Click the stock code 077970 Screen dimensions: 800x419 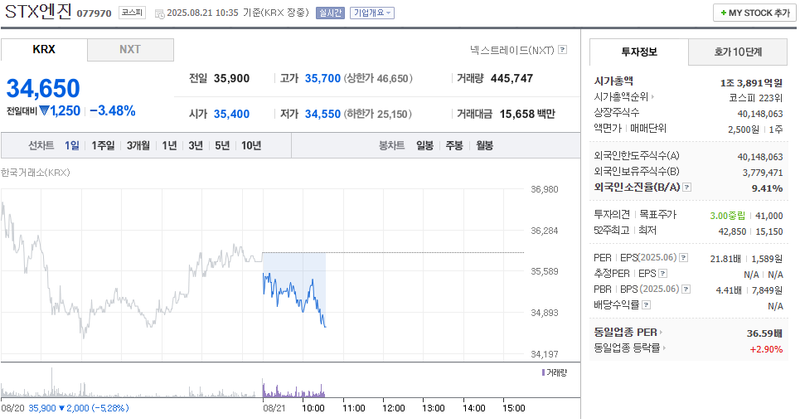94,13
